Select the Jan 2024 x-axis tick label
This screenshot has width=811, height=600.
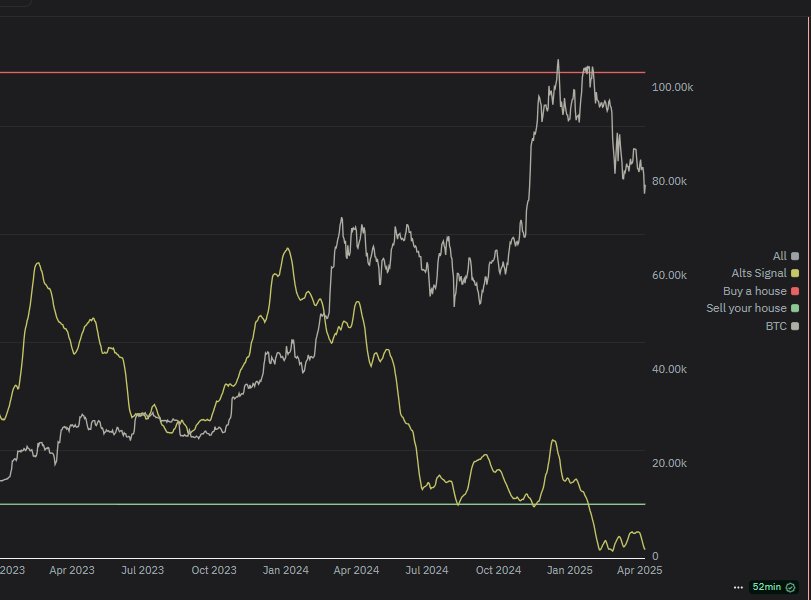pyautogui.click(x=285, y=570)
